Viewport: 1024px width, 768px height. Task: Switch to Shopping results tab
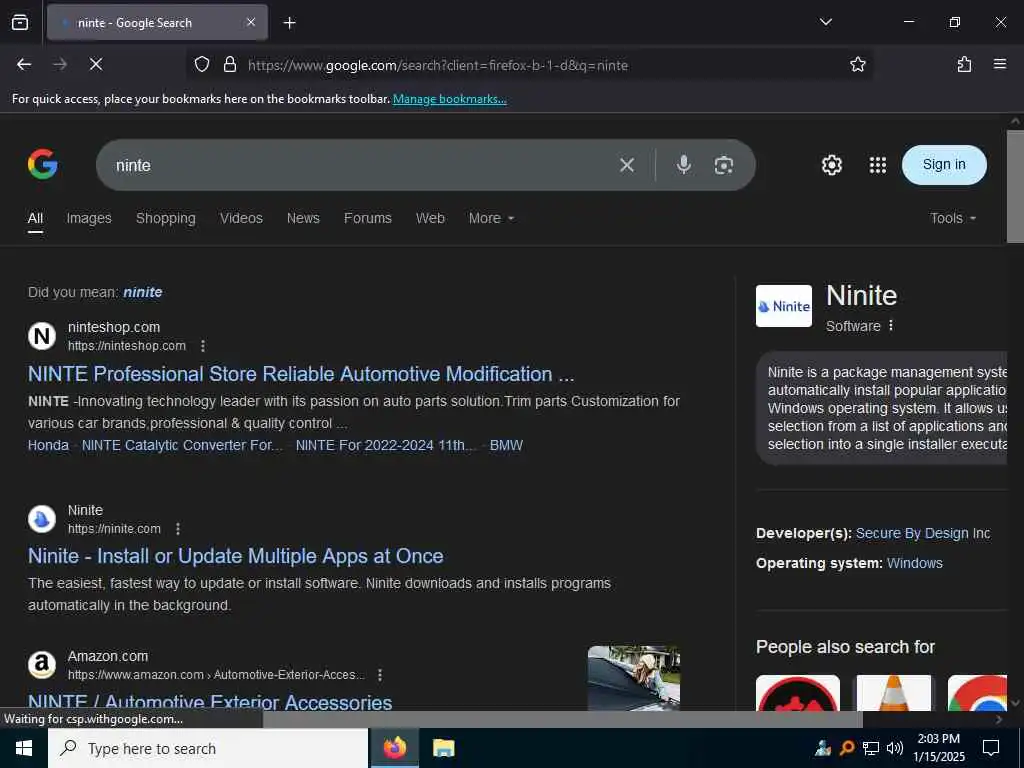pyautogui.click(x=165, y=218)
